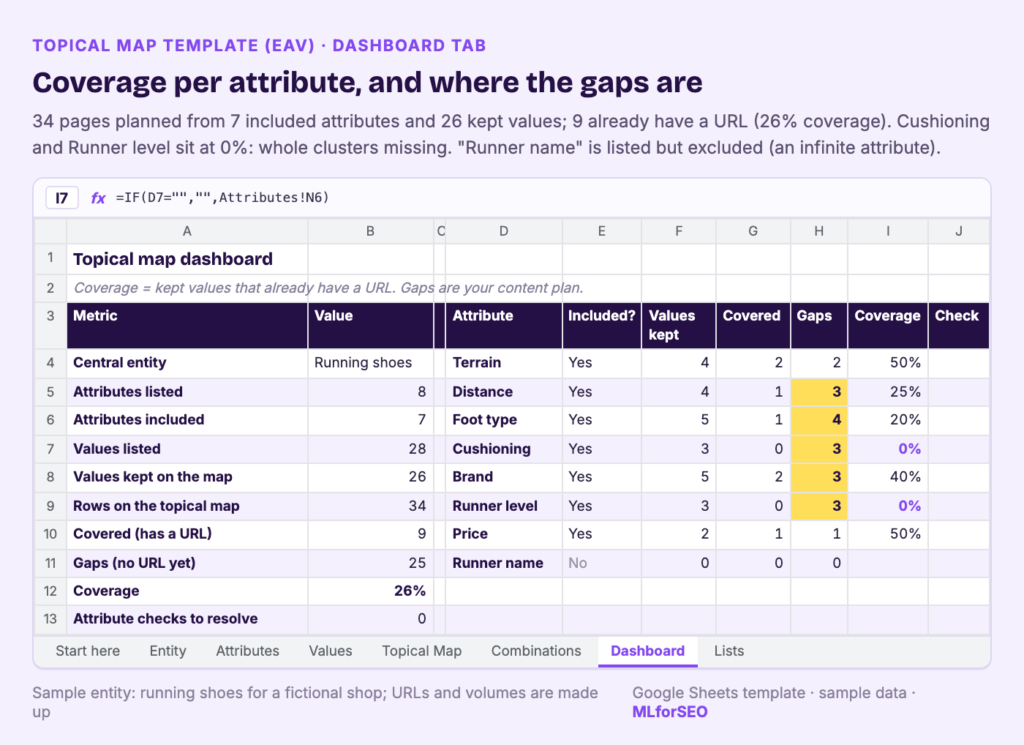Click the 'Gaps' header cell

(819, 325)
